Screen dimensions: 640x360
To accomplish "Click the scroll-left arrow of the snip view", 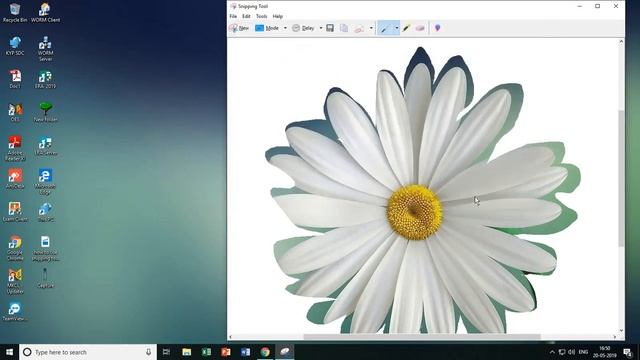I will (231, 337).
